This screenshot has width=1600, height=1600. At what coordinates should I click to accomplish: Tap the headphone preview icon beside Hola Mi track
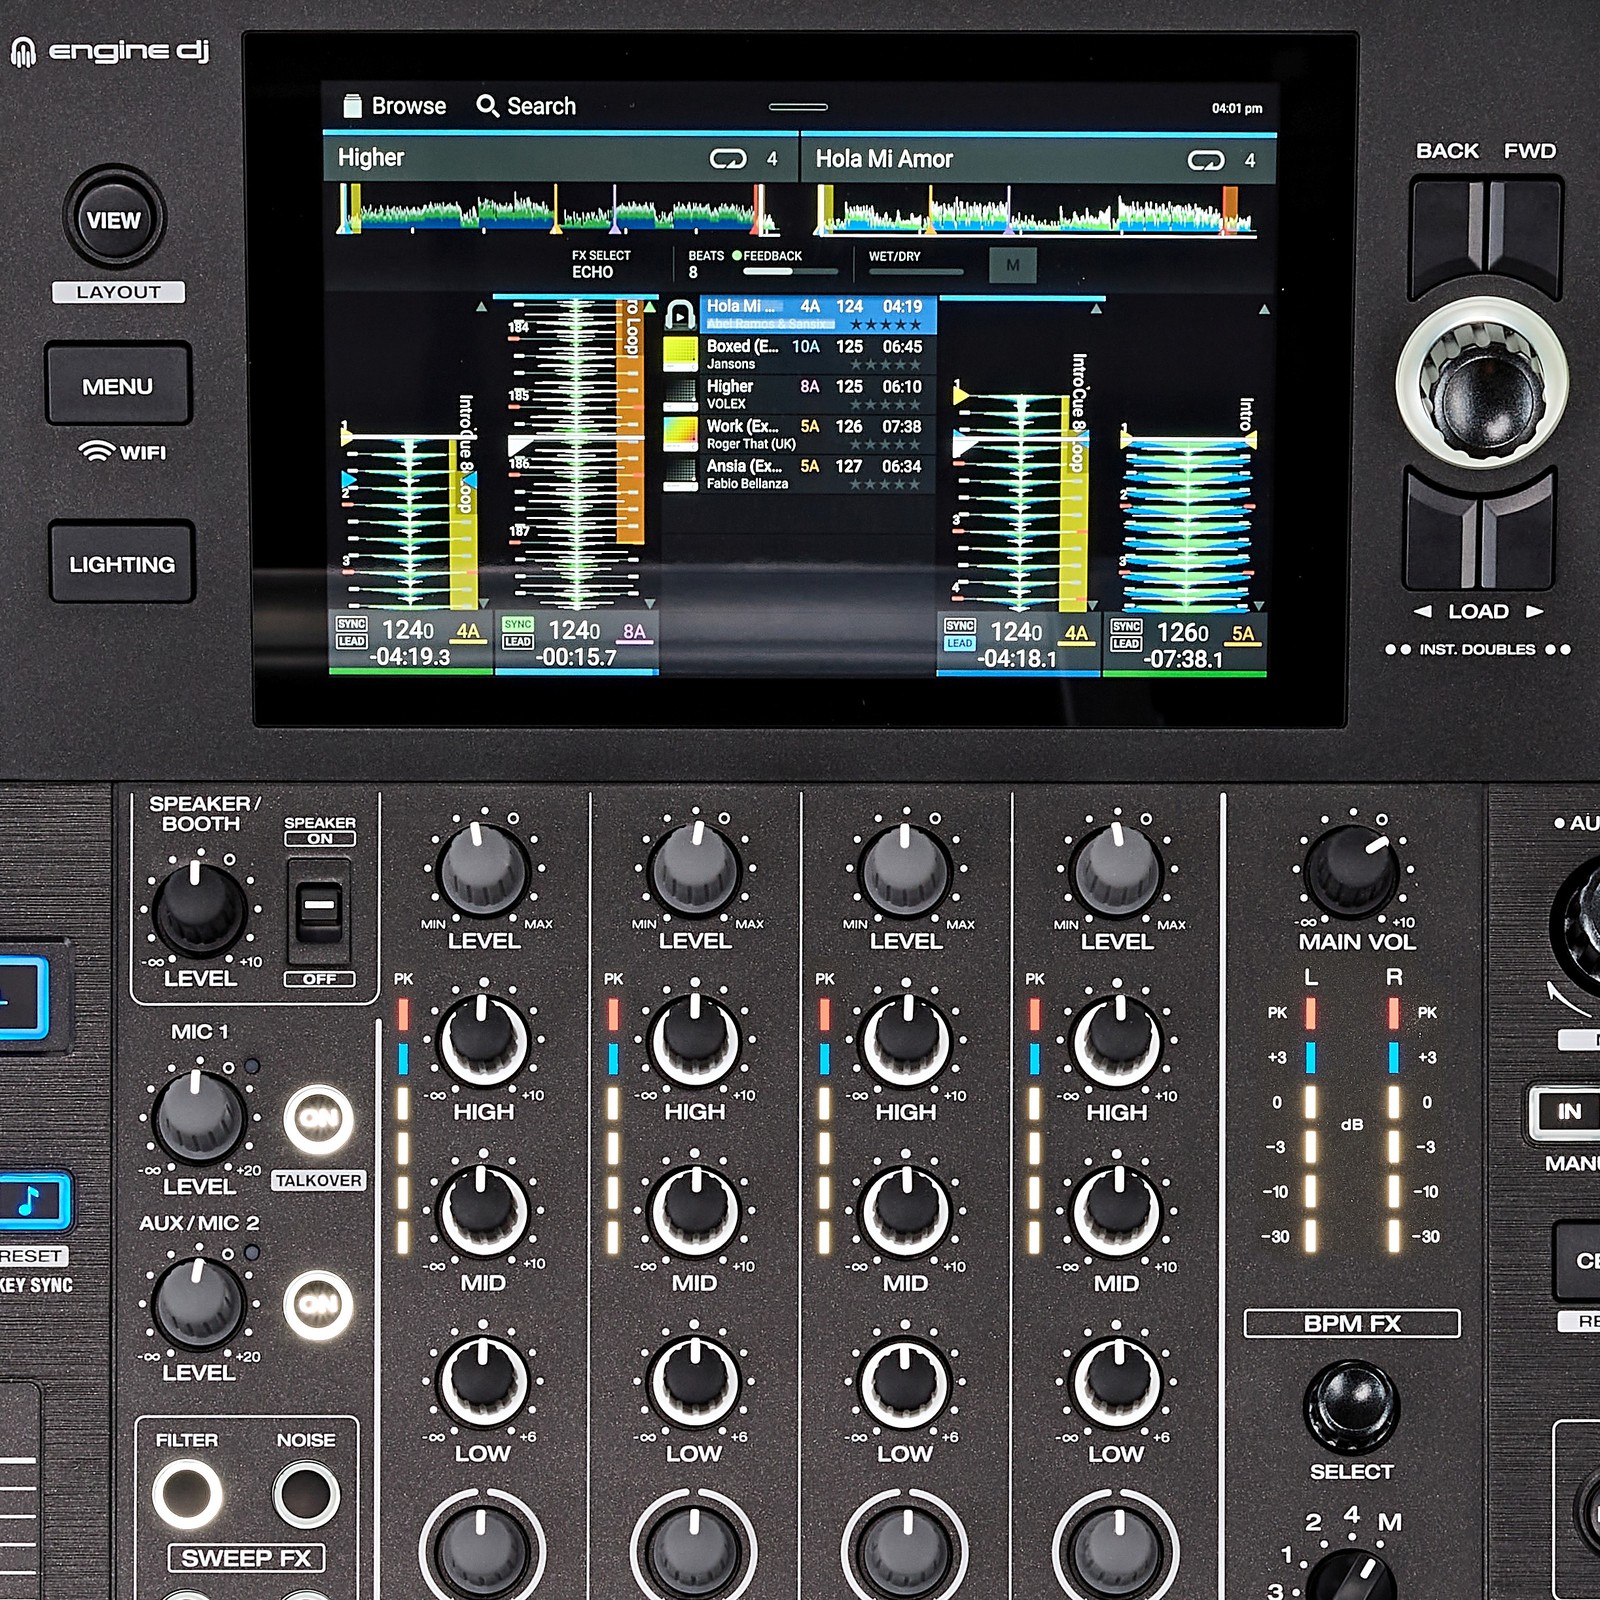680,316
